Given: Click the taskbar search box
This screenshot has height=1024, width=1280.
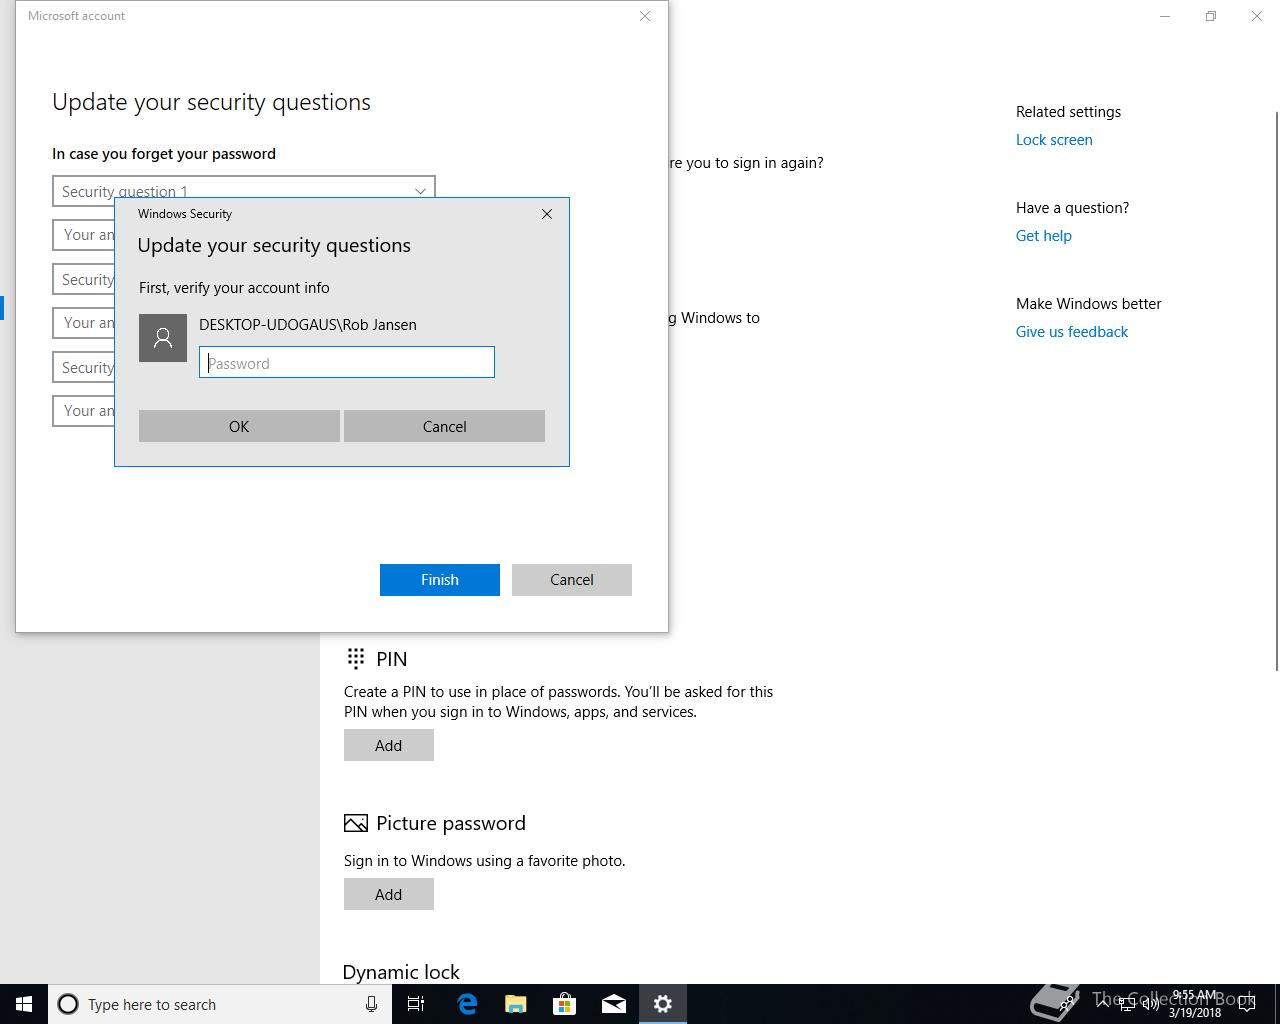Looking at the screenshot, I should pos(220,1004).
